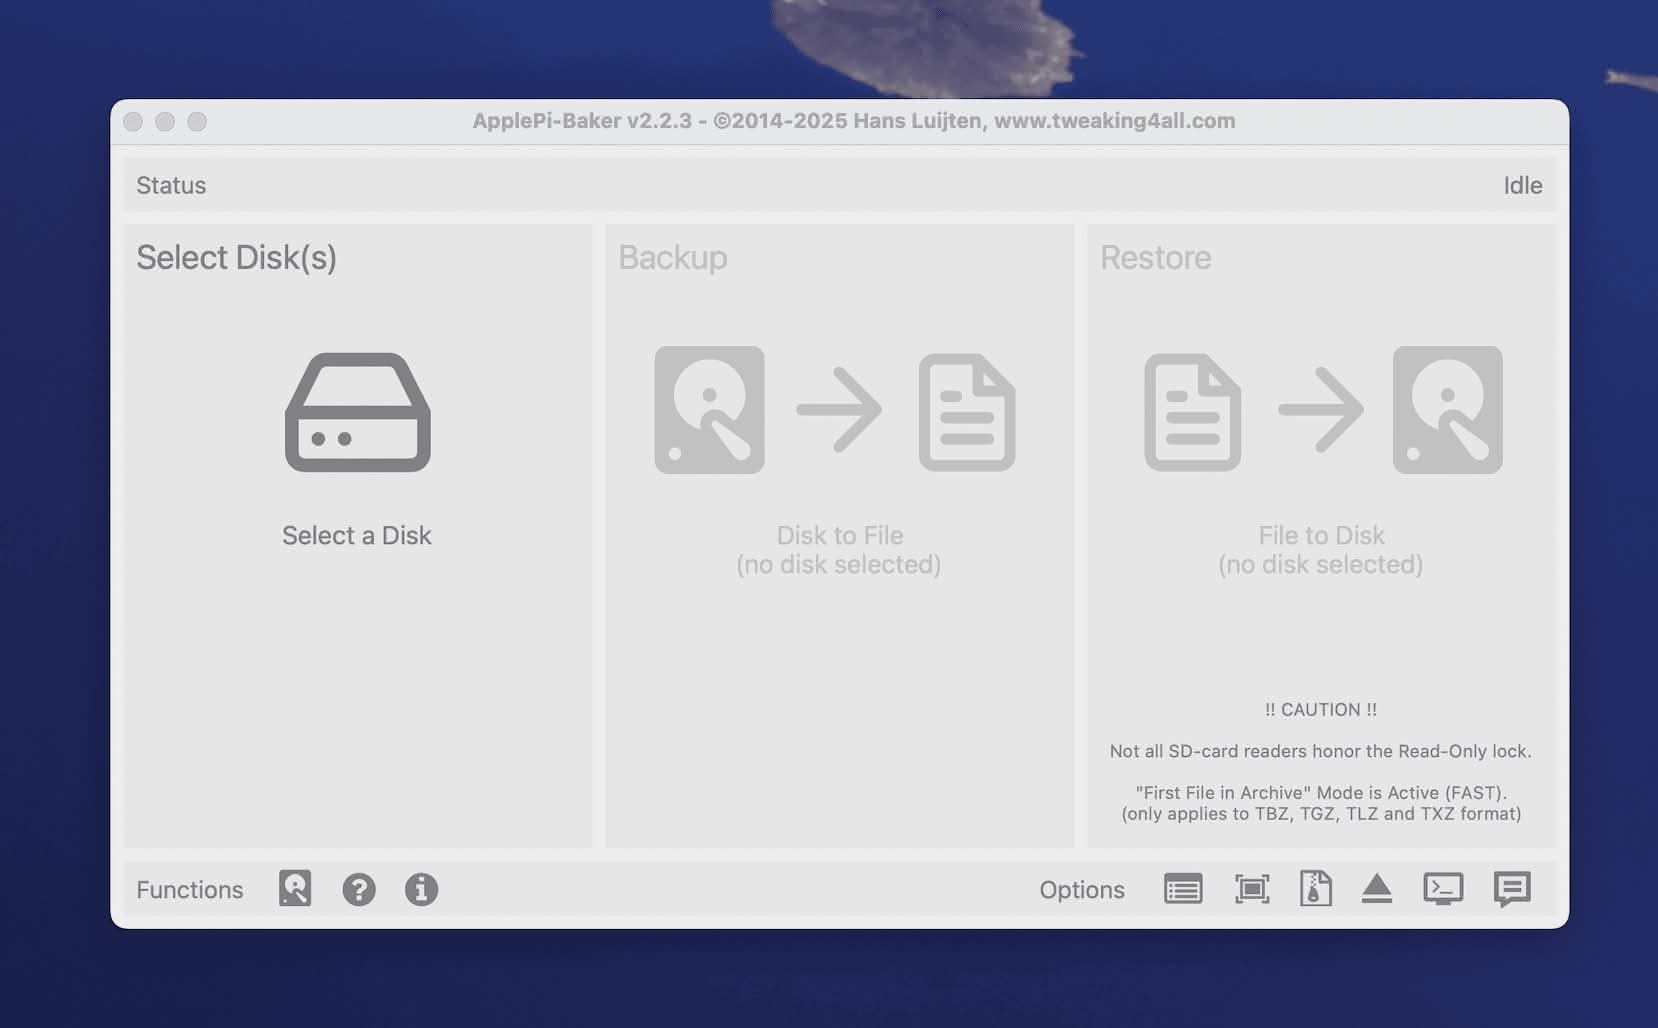Click the Restore target hard disk icon

[x=1447, y=410]
